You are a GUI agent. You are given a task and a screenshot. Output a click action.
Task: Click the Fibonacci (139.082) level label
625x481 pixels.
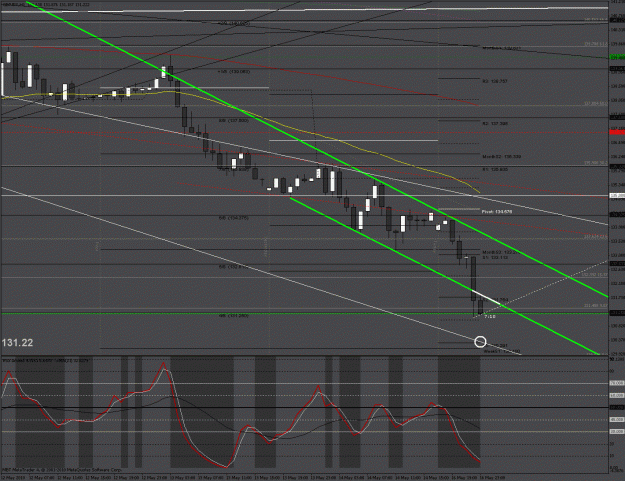[x=234, y=72]
